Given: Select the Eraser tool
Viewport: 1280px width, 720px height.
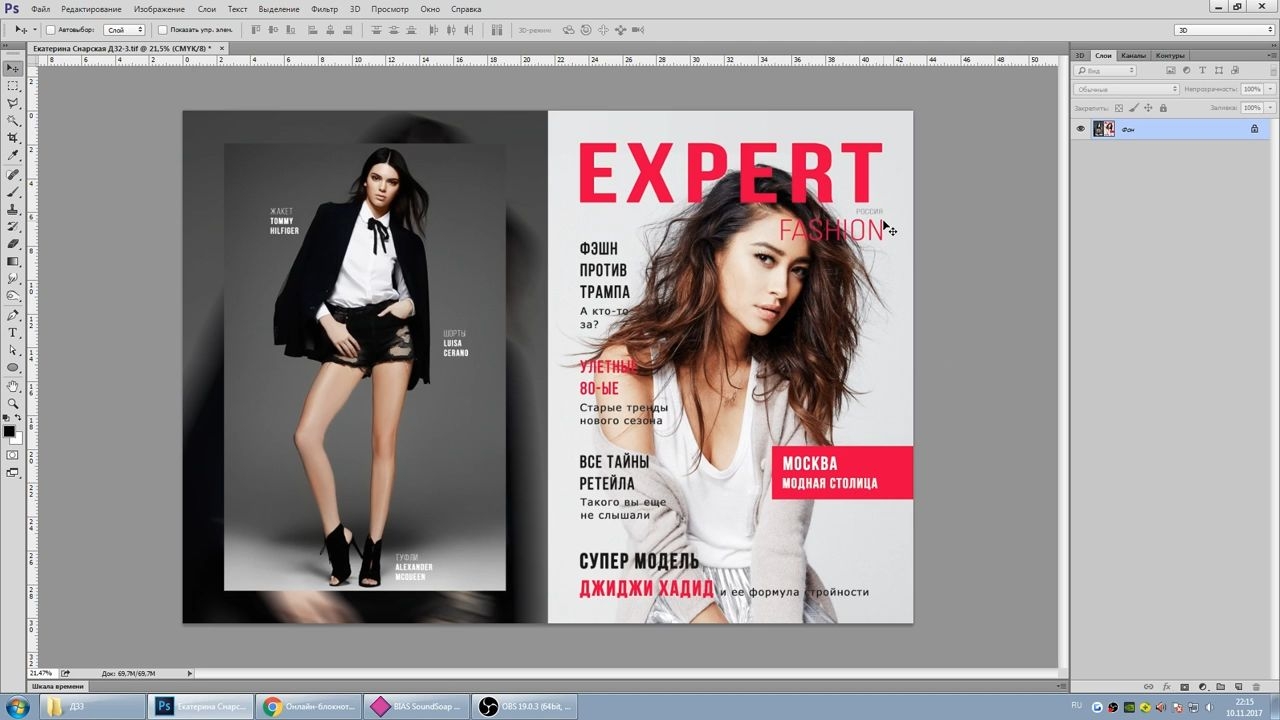Looking at the screenshot, I should coord(13,243).
